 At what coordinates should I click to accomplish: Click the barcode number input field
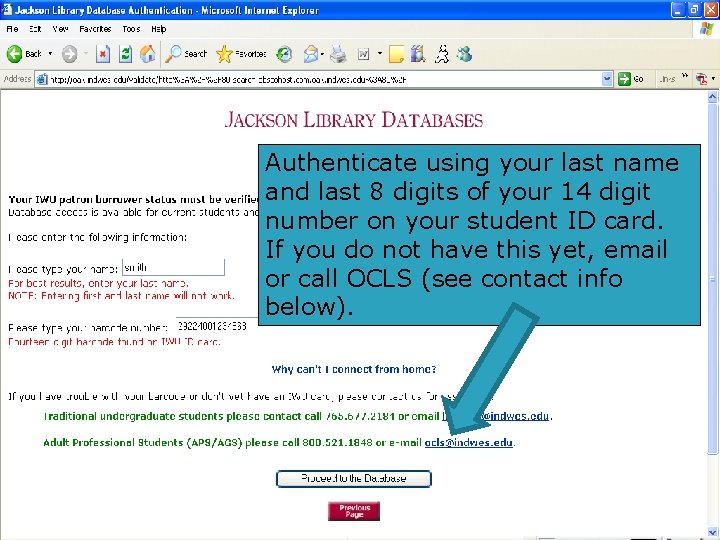tap(217, 326)
